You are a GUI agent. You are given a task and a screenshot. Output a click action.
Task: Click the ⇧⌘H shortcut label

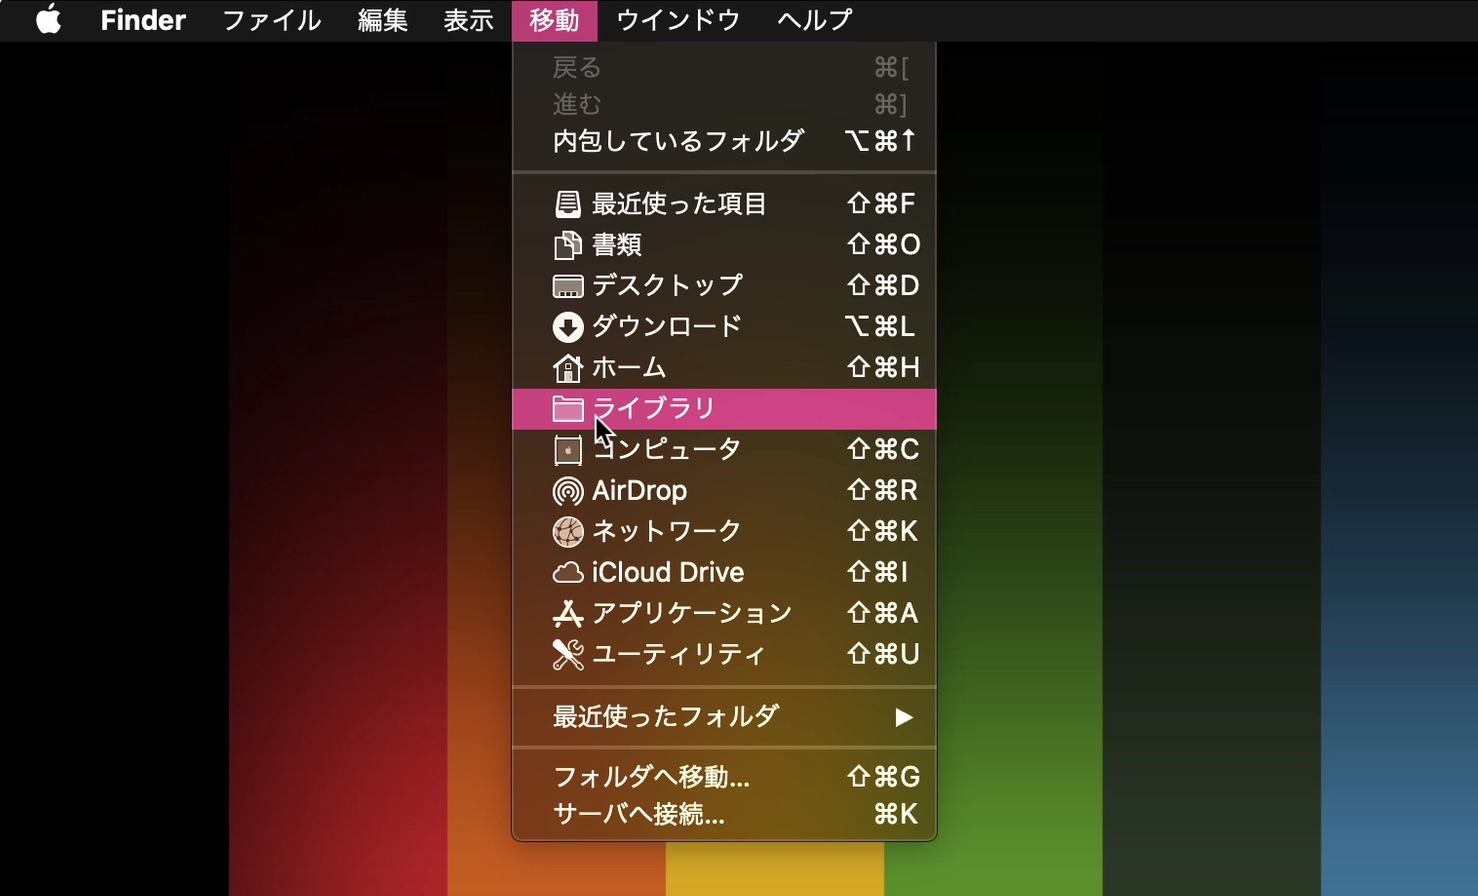pos(883,368)
